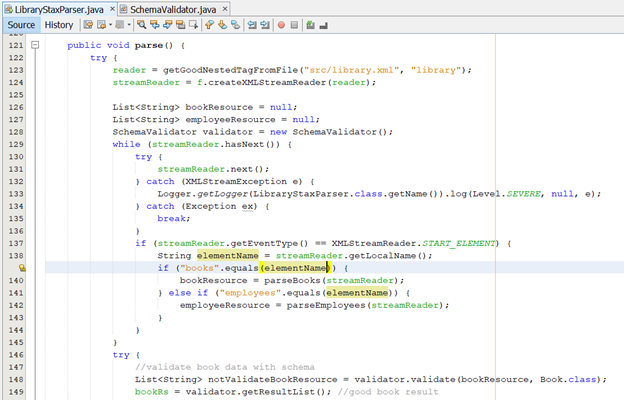Click '//good book result' comment
Image resolution: width=624 pixels, height=400 pixels.
pyautogui.click(x=388, y=392)
